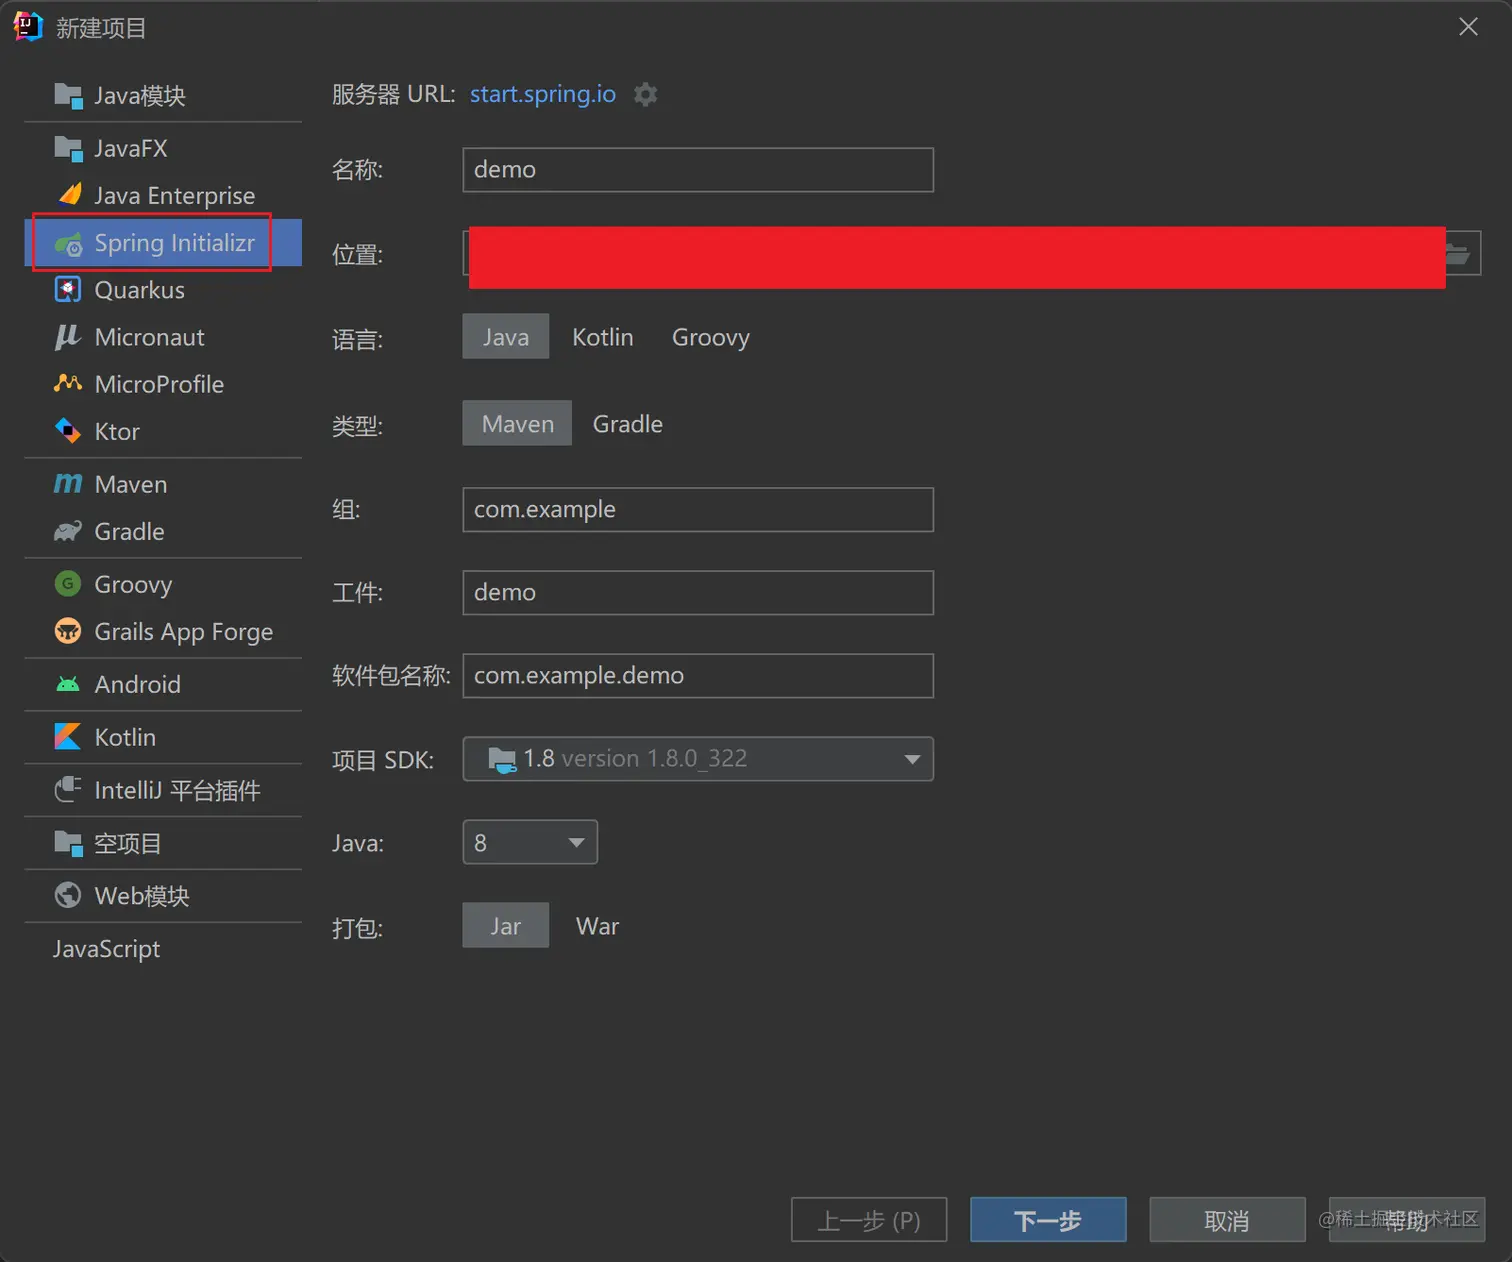Viewport: 1512px width, 1262px height.
Task: Click the Android robot icon
Action: pos(68,684)
